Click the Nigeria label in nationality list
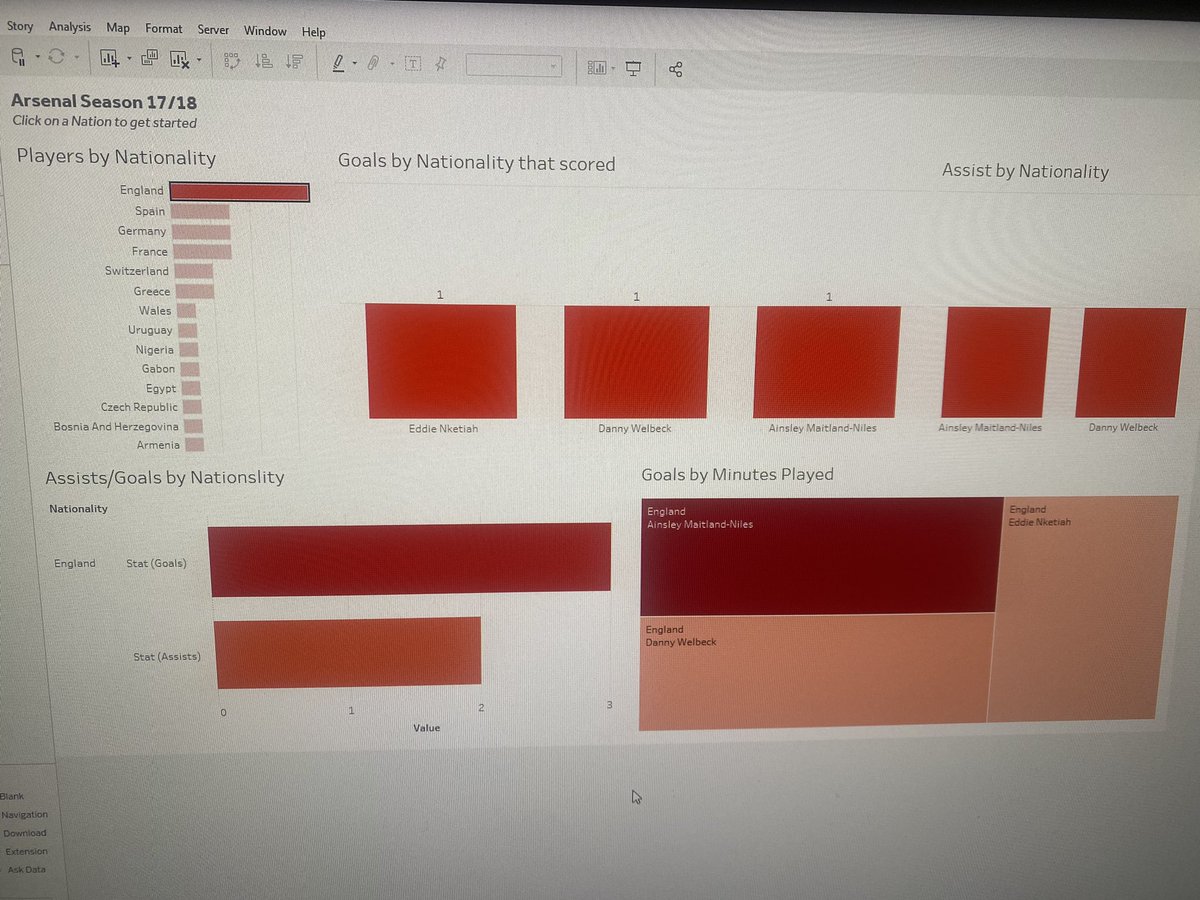This screenshot has width=1200, height=900. pyautogui.click(x=155, y=350)
